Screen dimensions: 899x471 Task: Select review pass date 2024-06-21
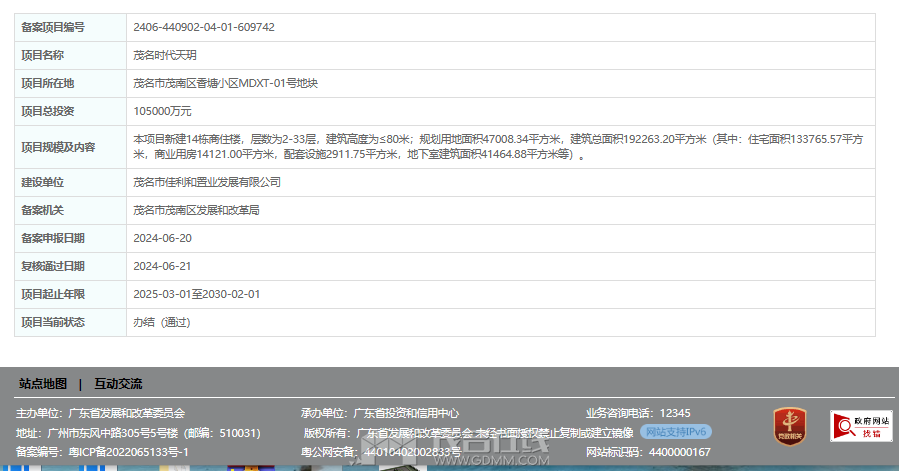162,266
